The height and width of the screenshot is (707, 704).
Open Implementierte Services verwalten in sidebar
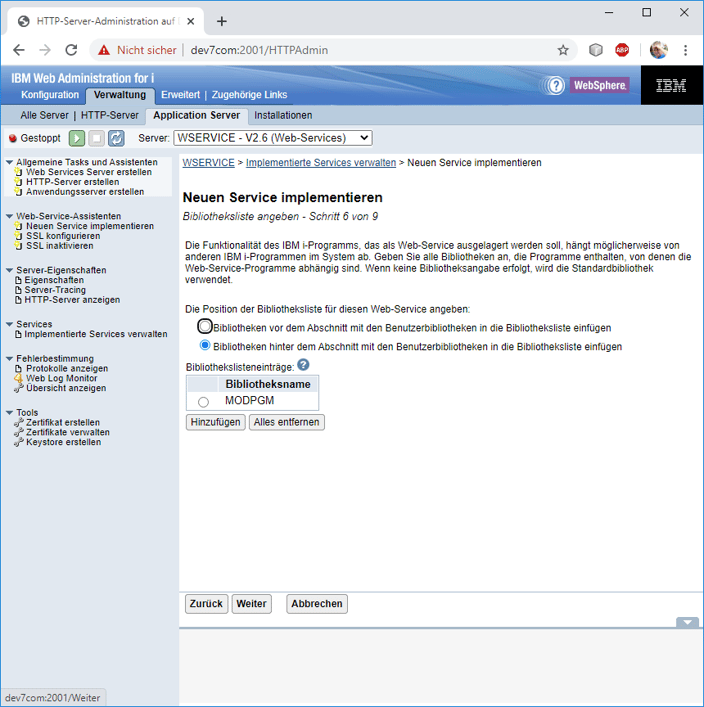tap(96, 334)
